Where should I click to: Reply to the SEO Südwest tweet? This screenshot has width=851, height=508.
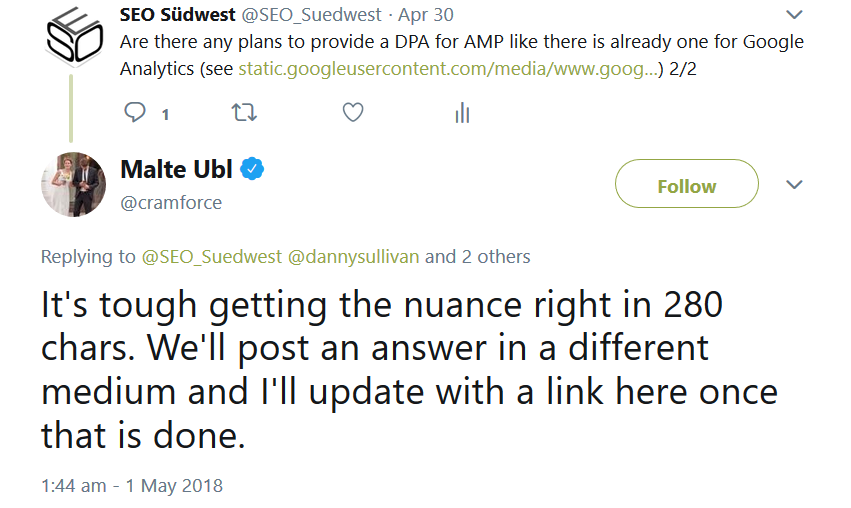pos(135,113)
